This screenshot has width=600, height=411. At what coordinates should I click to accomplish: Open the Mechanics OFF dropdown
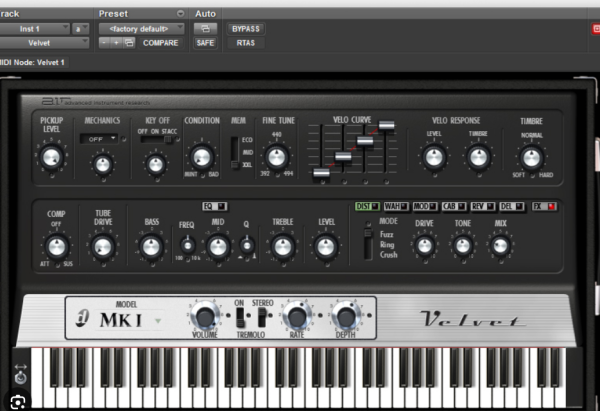coord(101,139)
